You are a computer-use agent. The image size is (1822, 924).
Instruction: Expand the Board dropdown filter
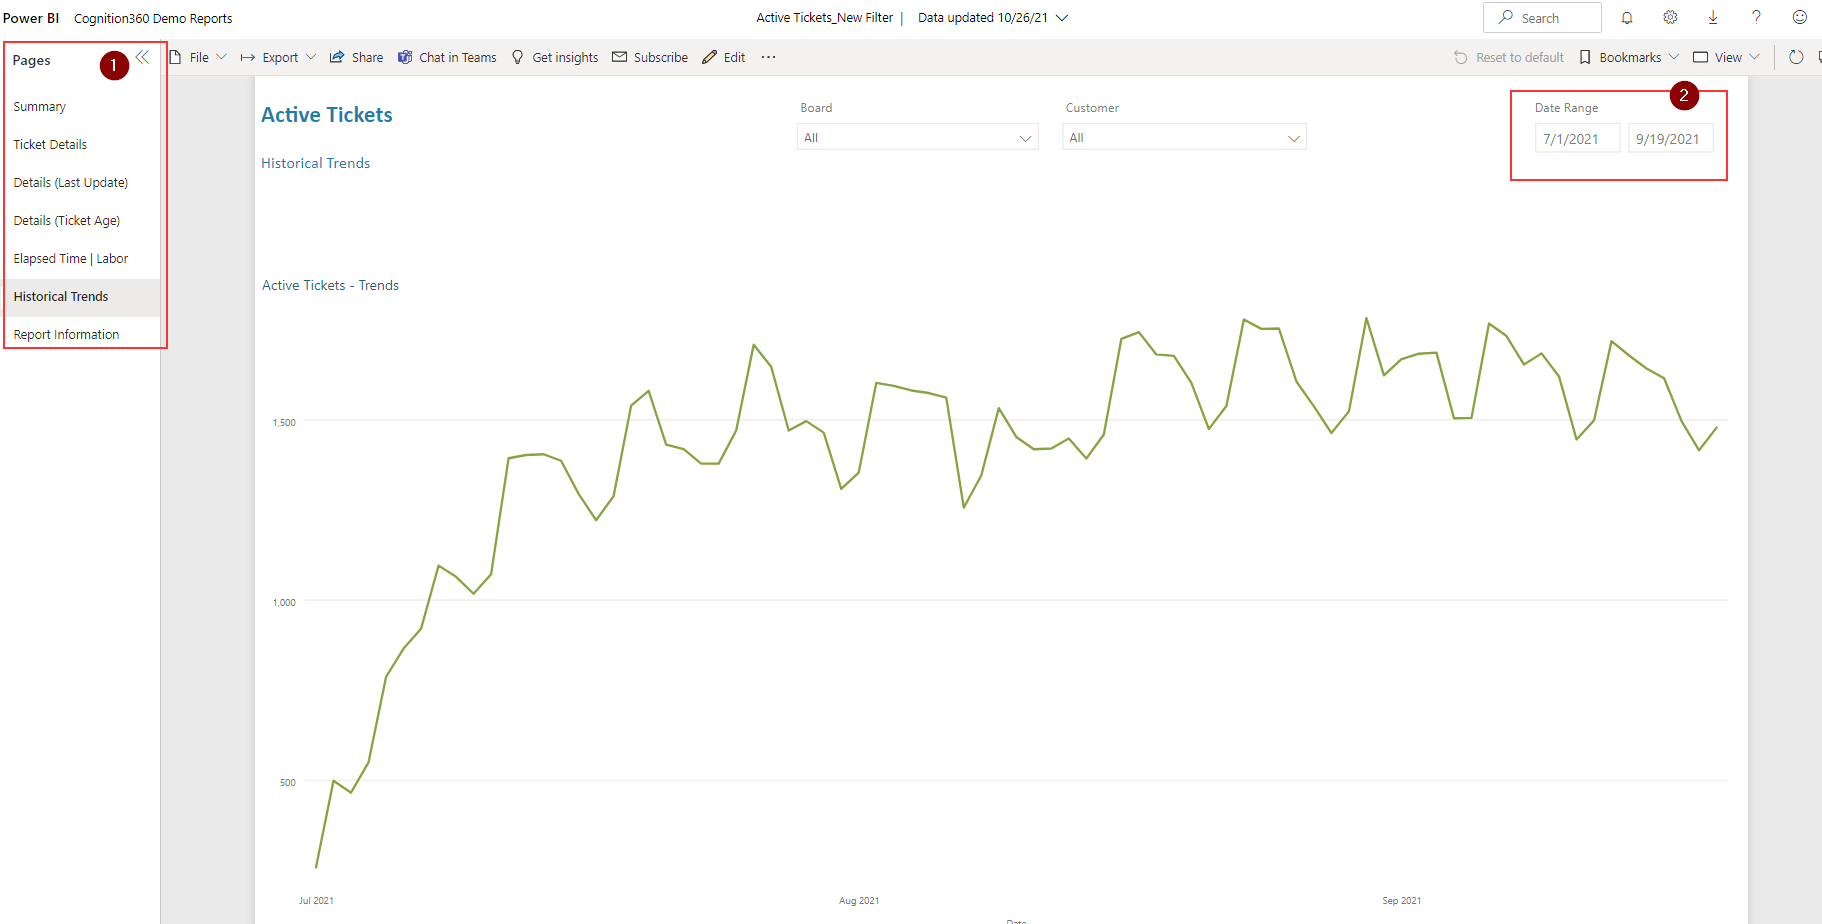click(x=916, y=137)
